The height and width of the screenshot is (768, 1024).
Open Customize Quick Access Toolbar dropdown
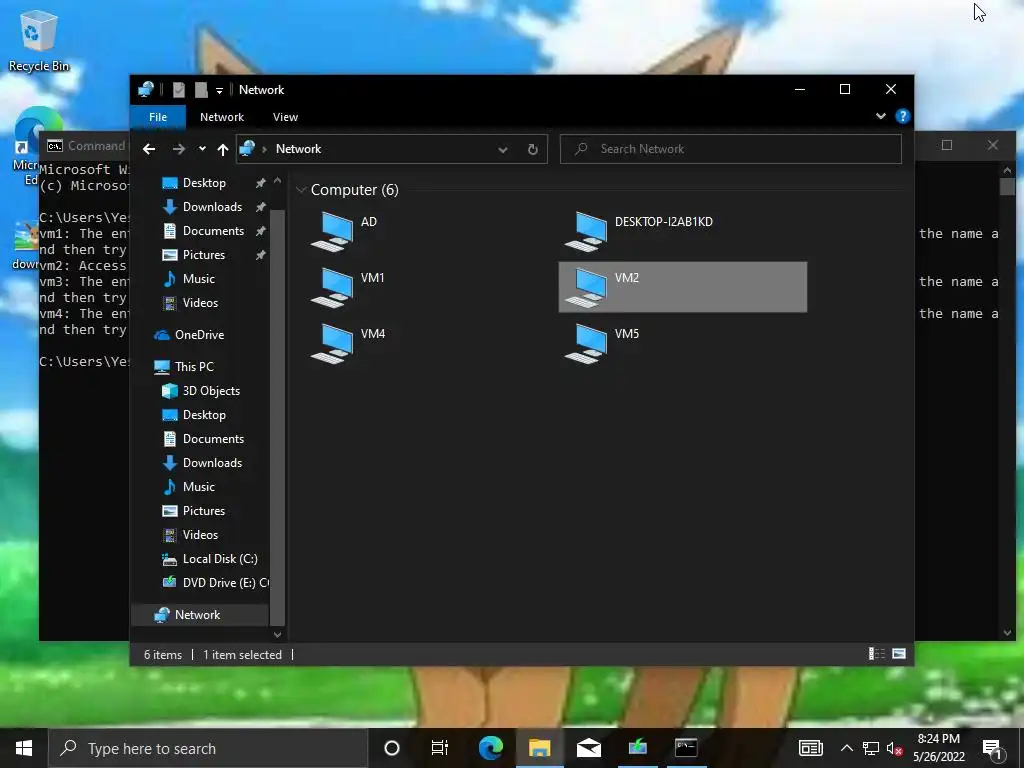click(x=219, y=91)
